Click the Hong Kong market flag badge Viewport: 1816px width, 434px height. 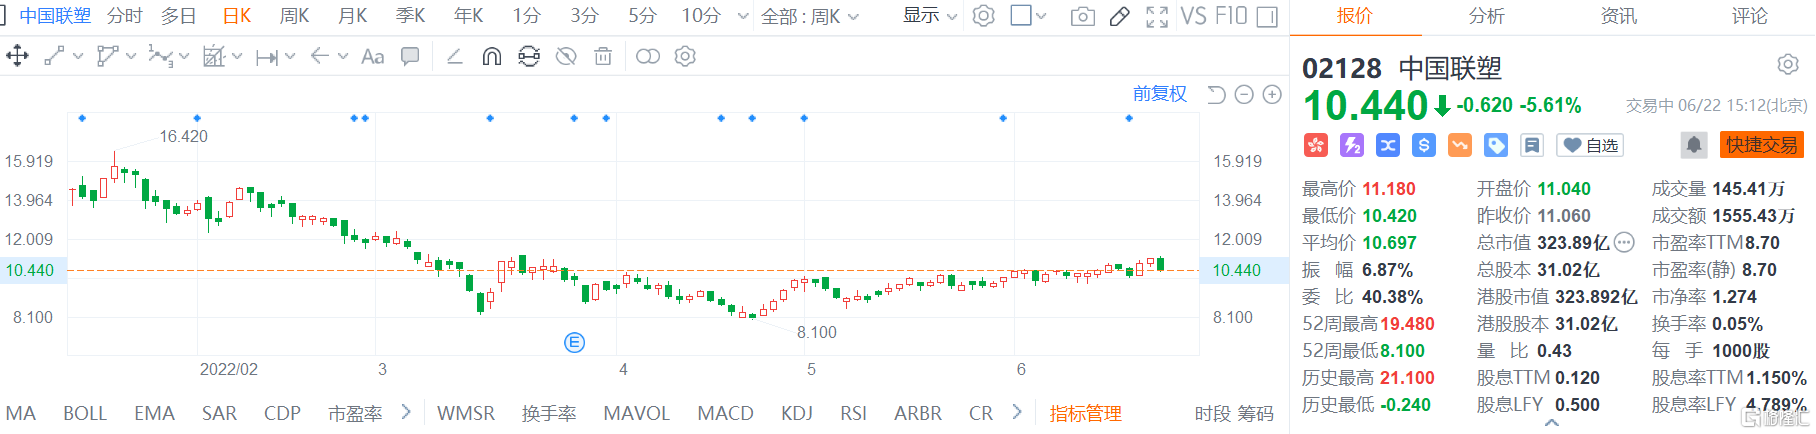(x=1315, y=145)
